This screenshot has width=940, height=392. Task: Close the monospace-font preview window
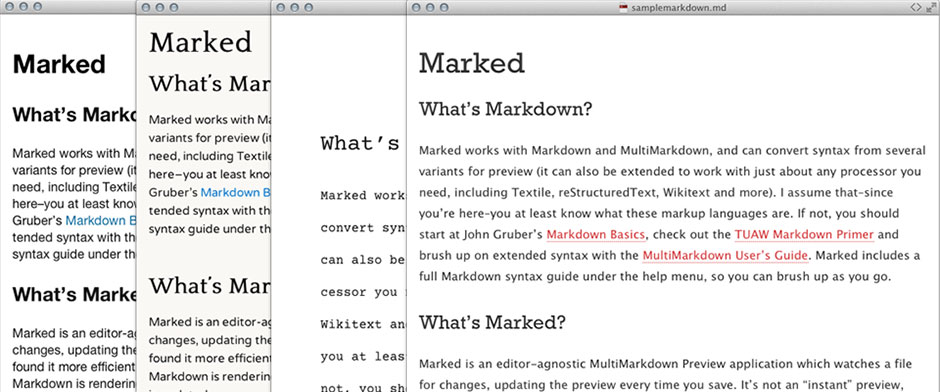point(280,7)
